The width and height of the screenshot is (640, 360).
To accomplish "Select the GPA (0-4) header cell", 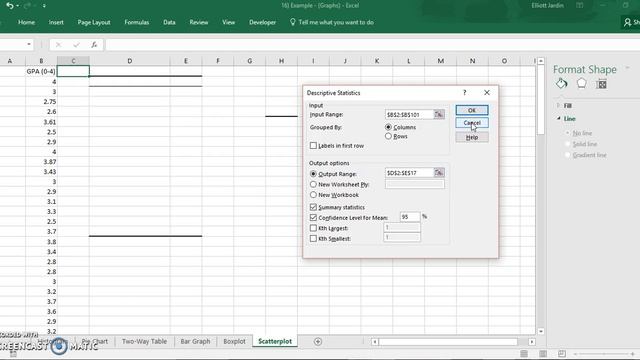I will click(x=41, y=71).
